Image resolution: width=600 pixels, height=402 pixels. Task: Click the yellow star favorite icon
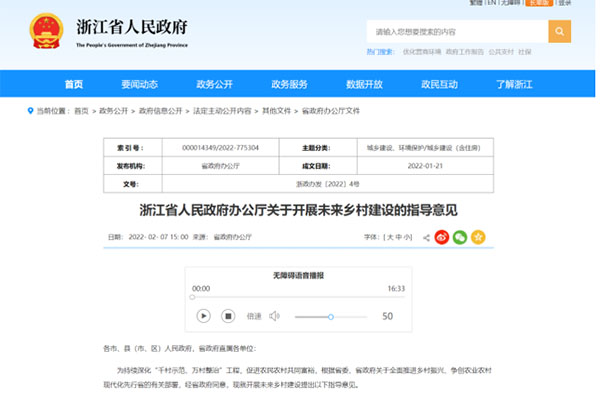478,237
